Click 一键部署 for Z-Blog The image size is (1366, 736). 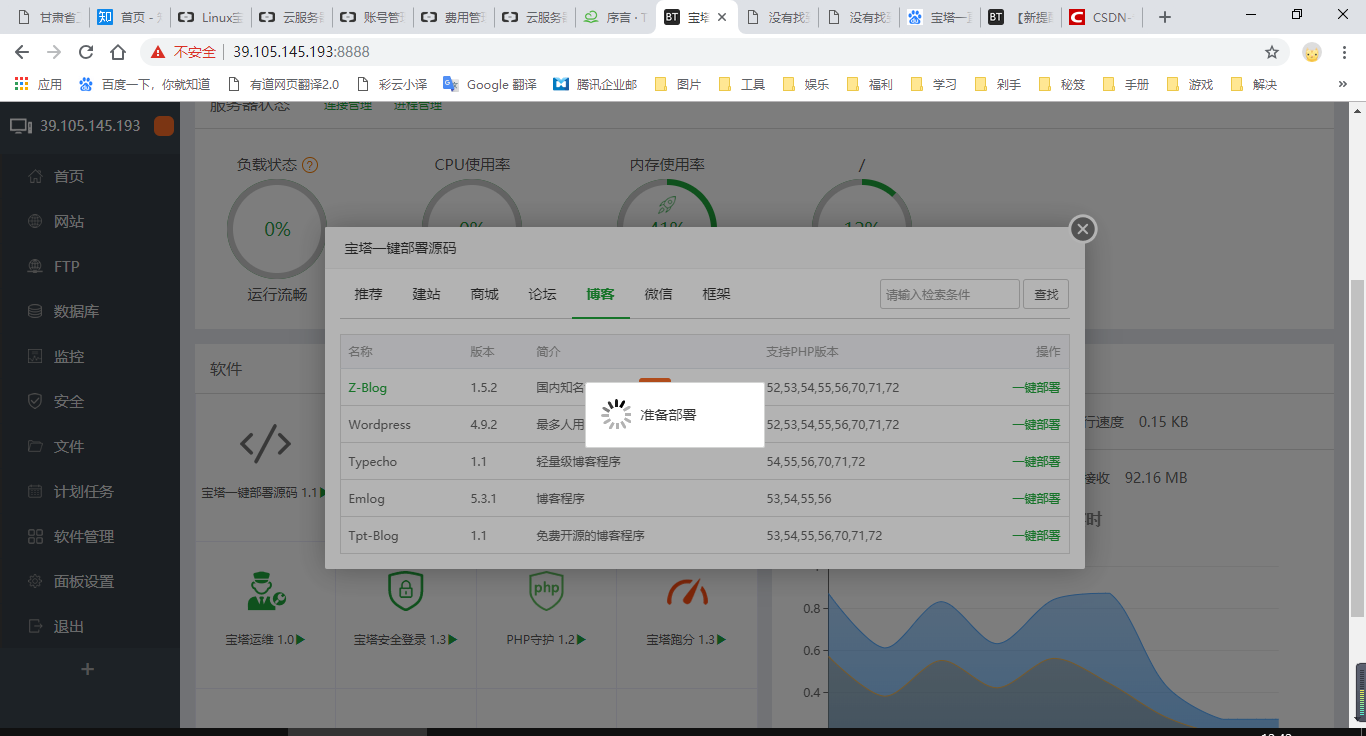[x=1036, y=388]
